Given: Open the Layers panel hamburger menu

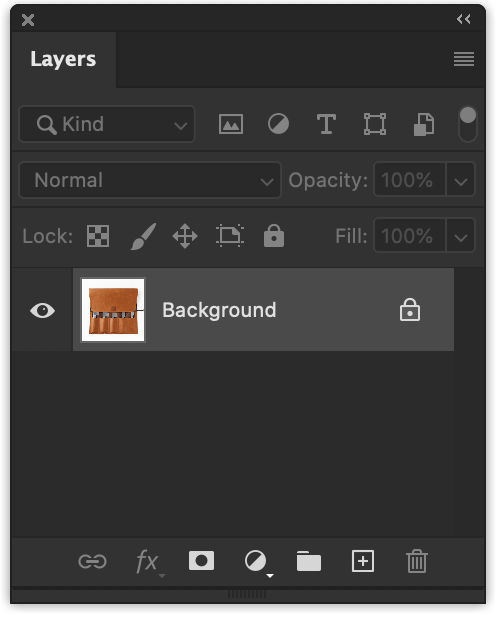Looking at the screenshot, I should 464,59.
